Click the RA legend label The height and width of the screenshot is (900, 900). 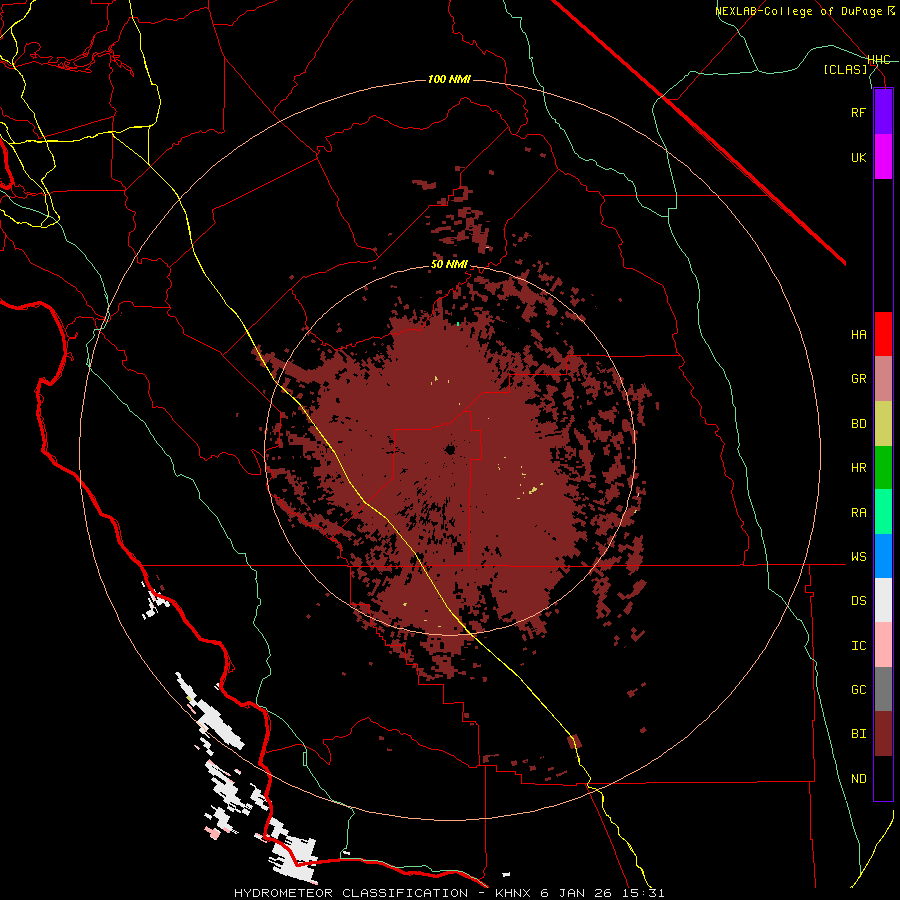tap(858, 513)
